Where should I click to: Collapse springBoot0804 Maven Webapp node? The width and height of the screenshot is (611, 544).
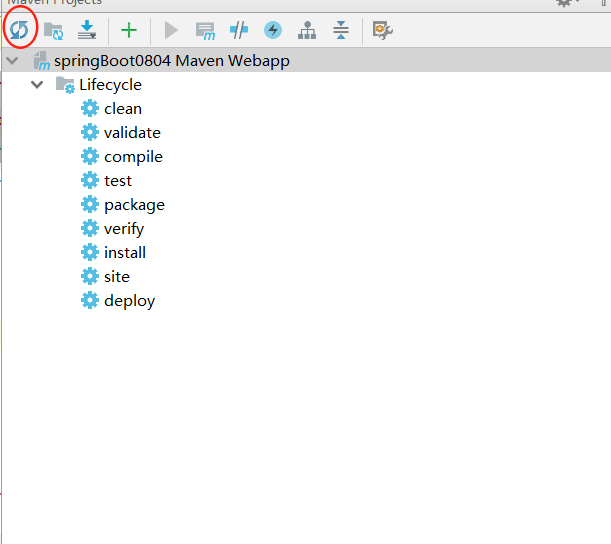point(12,61)
